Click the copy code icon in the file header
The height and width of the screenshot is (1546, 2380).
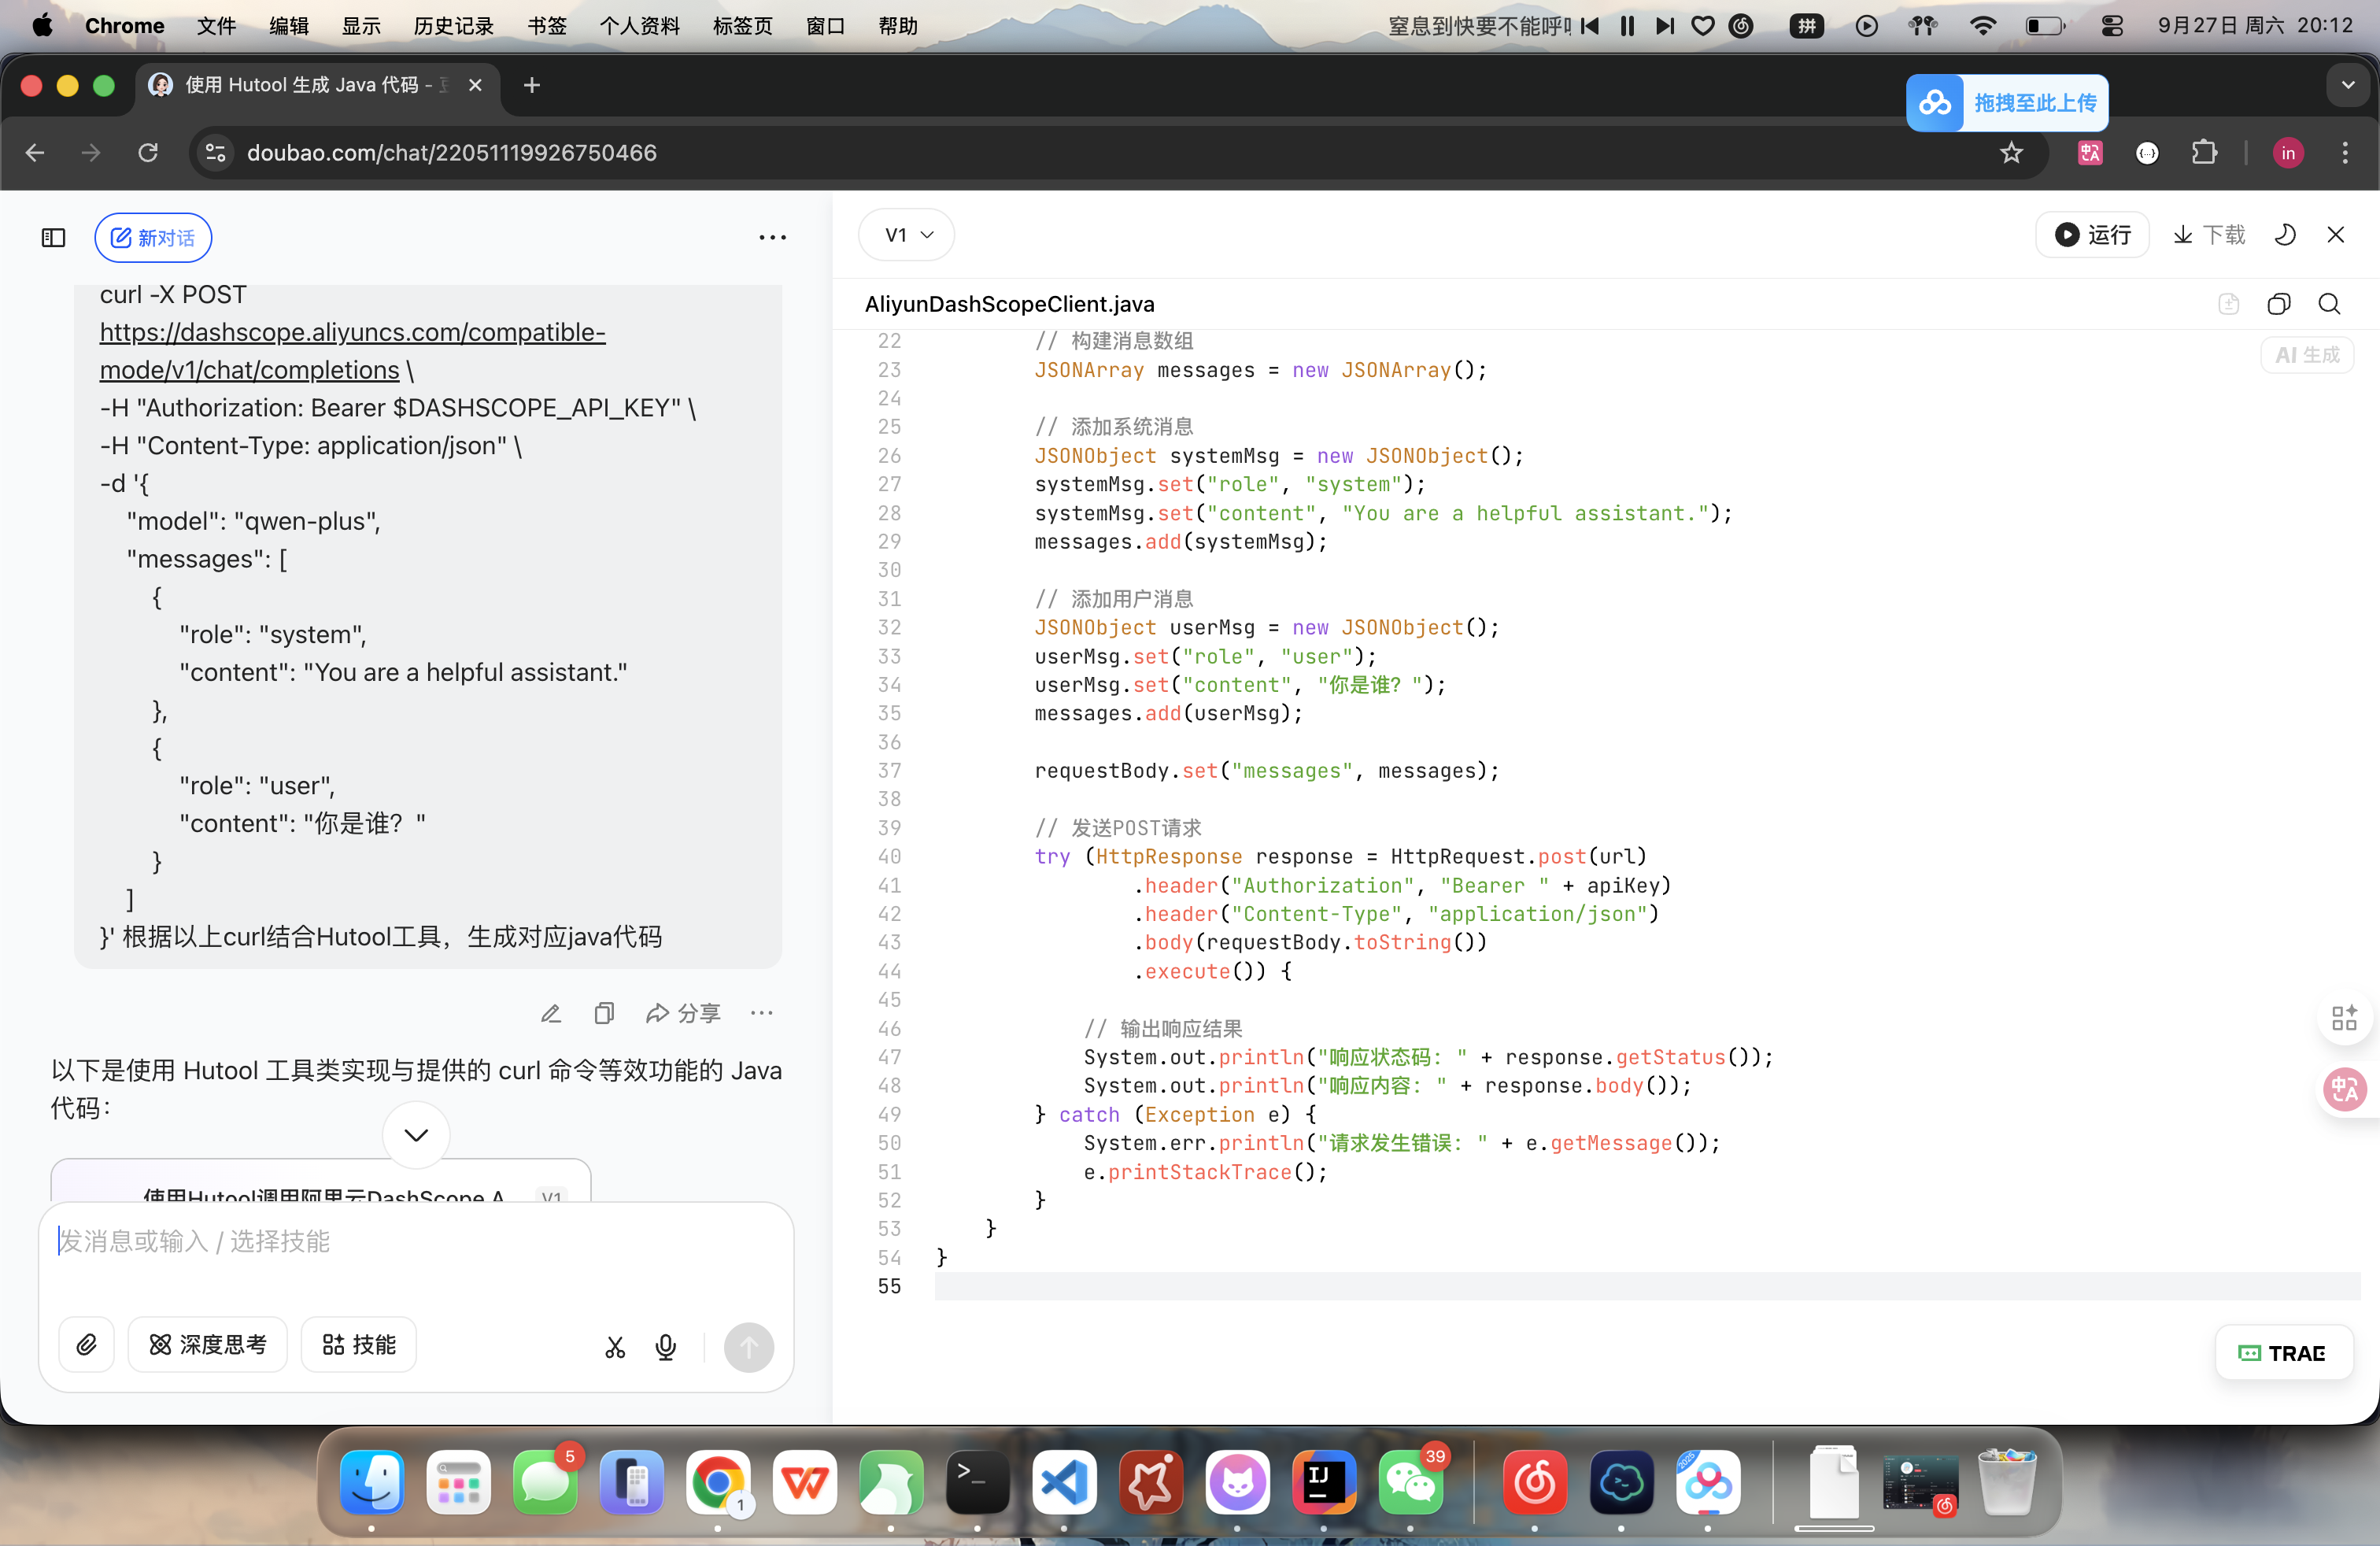point(2278,304)
